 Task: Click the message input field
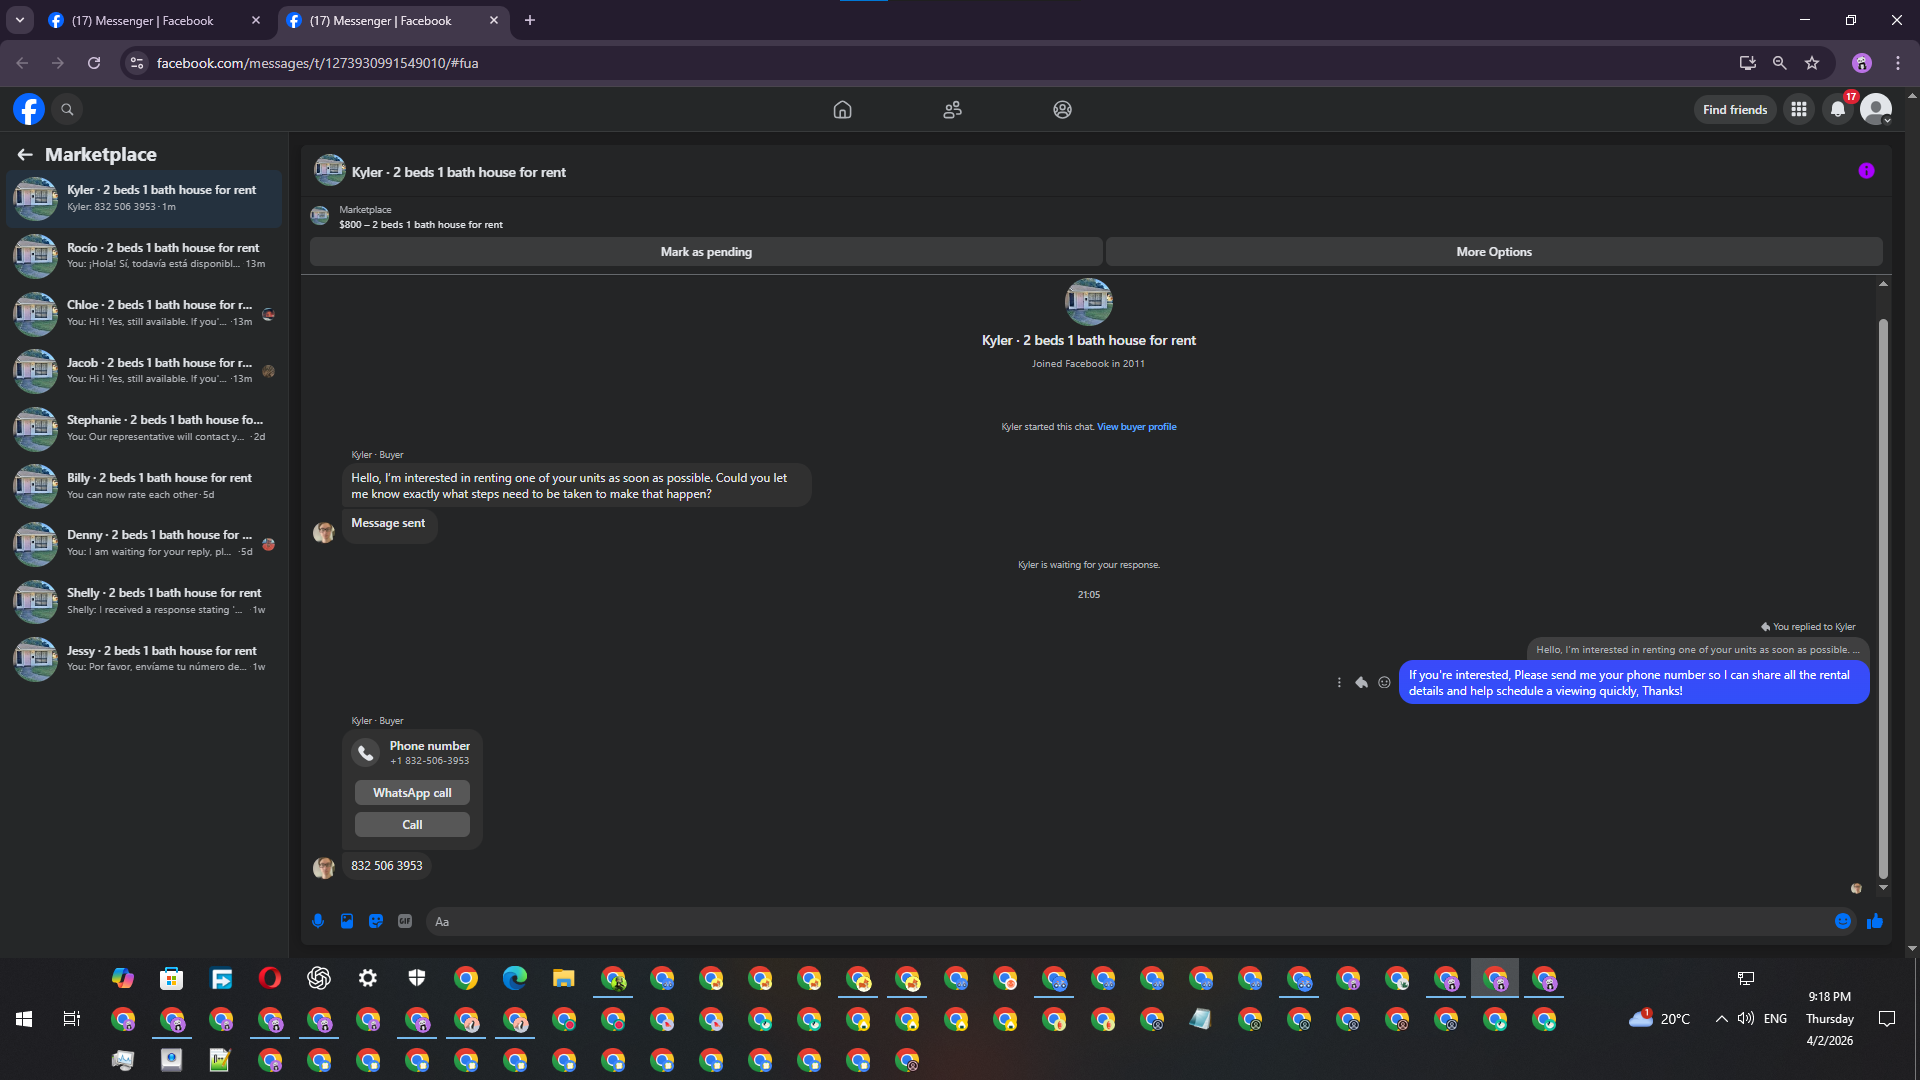(1128, 922)
